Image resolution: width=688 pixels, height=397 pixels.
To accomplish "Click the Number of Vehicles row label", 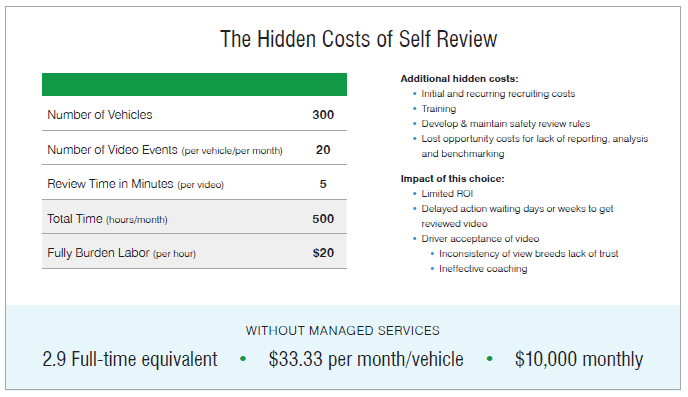I will click(x=100, y=115).
